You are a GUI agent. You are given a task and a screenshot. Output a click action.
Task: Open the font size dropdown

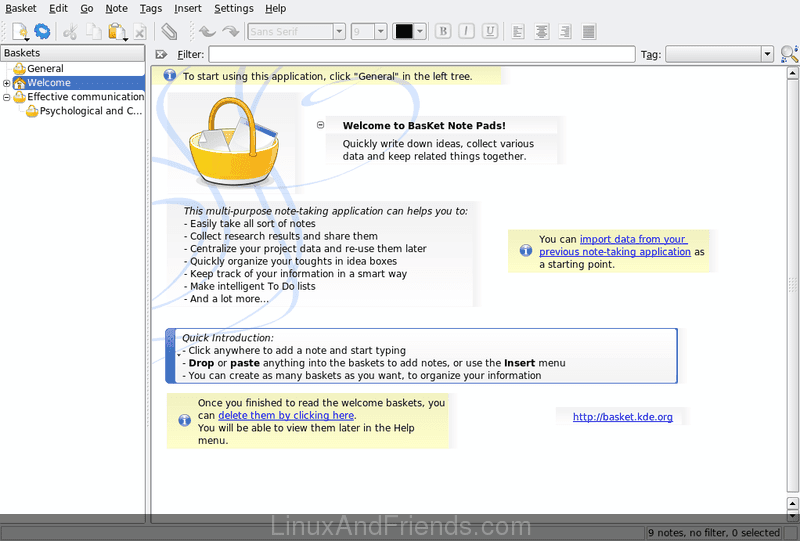click(x=381, y=32)
